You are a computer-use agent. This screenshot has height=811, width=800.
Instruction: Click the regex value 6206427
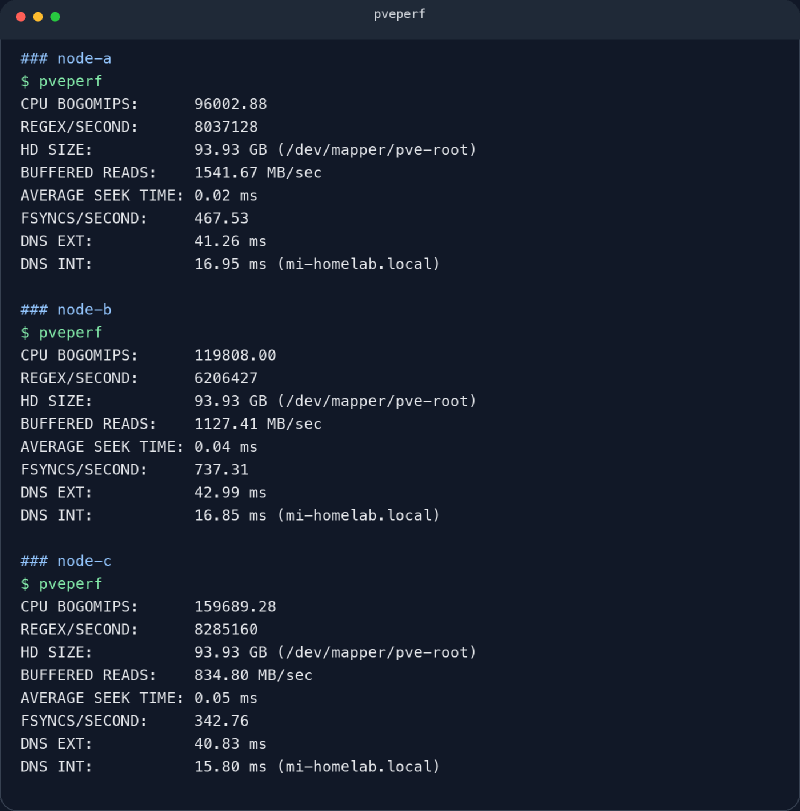[226, 379]
